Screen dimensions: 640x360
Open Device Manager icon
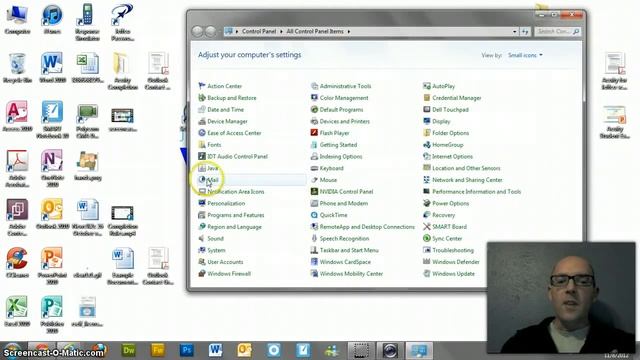pyautogui.click(x=202, y=121)
